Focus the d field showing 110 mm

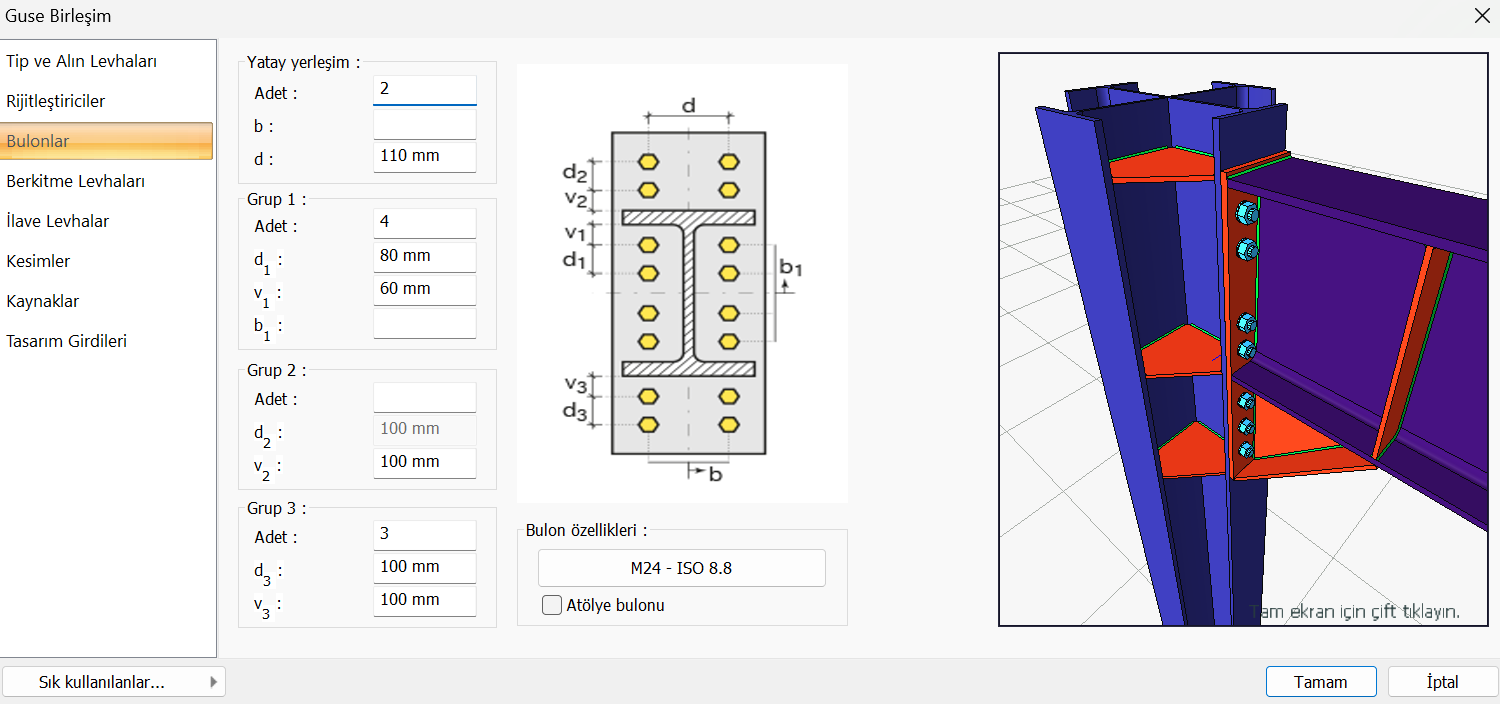pyautogui.click(x=424, y=156)
